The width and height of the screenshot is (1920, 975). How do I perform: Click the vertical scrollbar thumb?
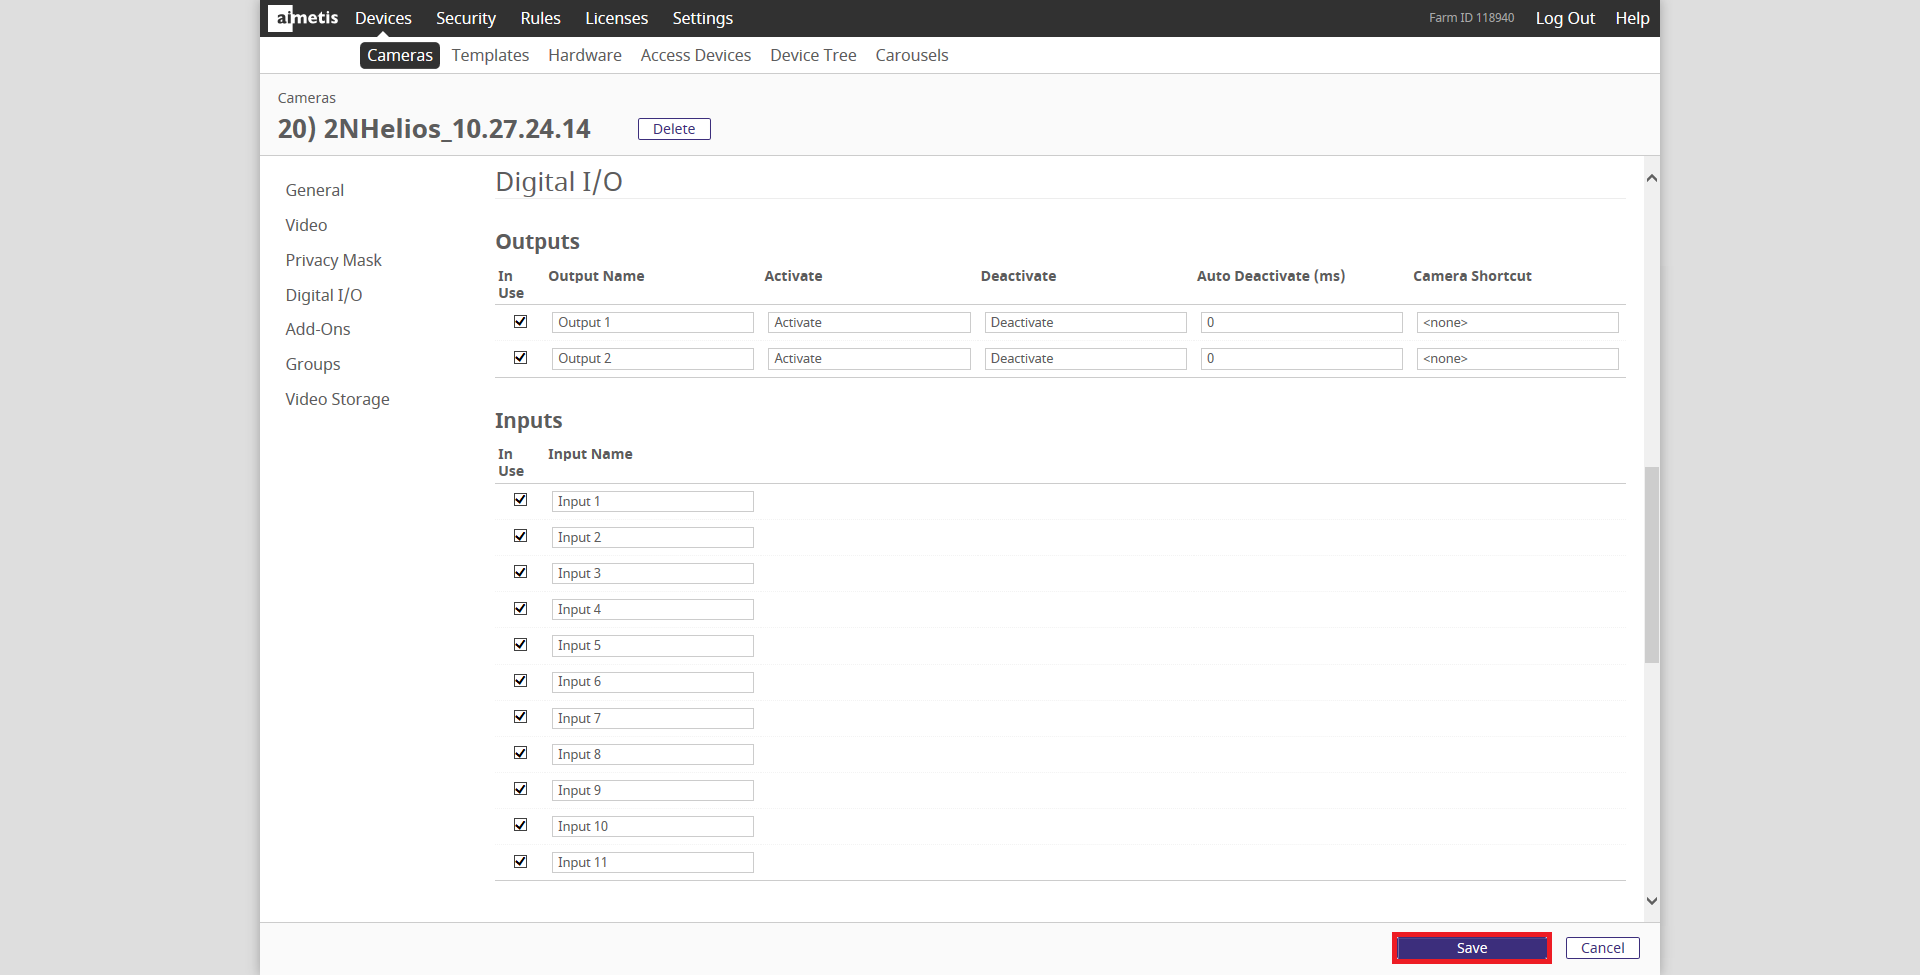(1651, 563)
